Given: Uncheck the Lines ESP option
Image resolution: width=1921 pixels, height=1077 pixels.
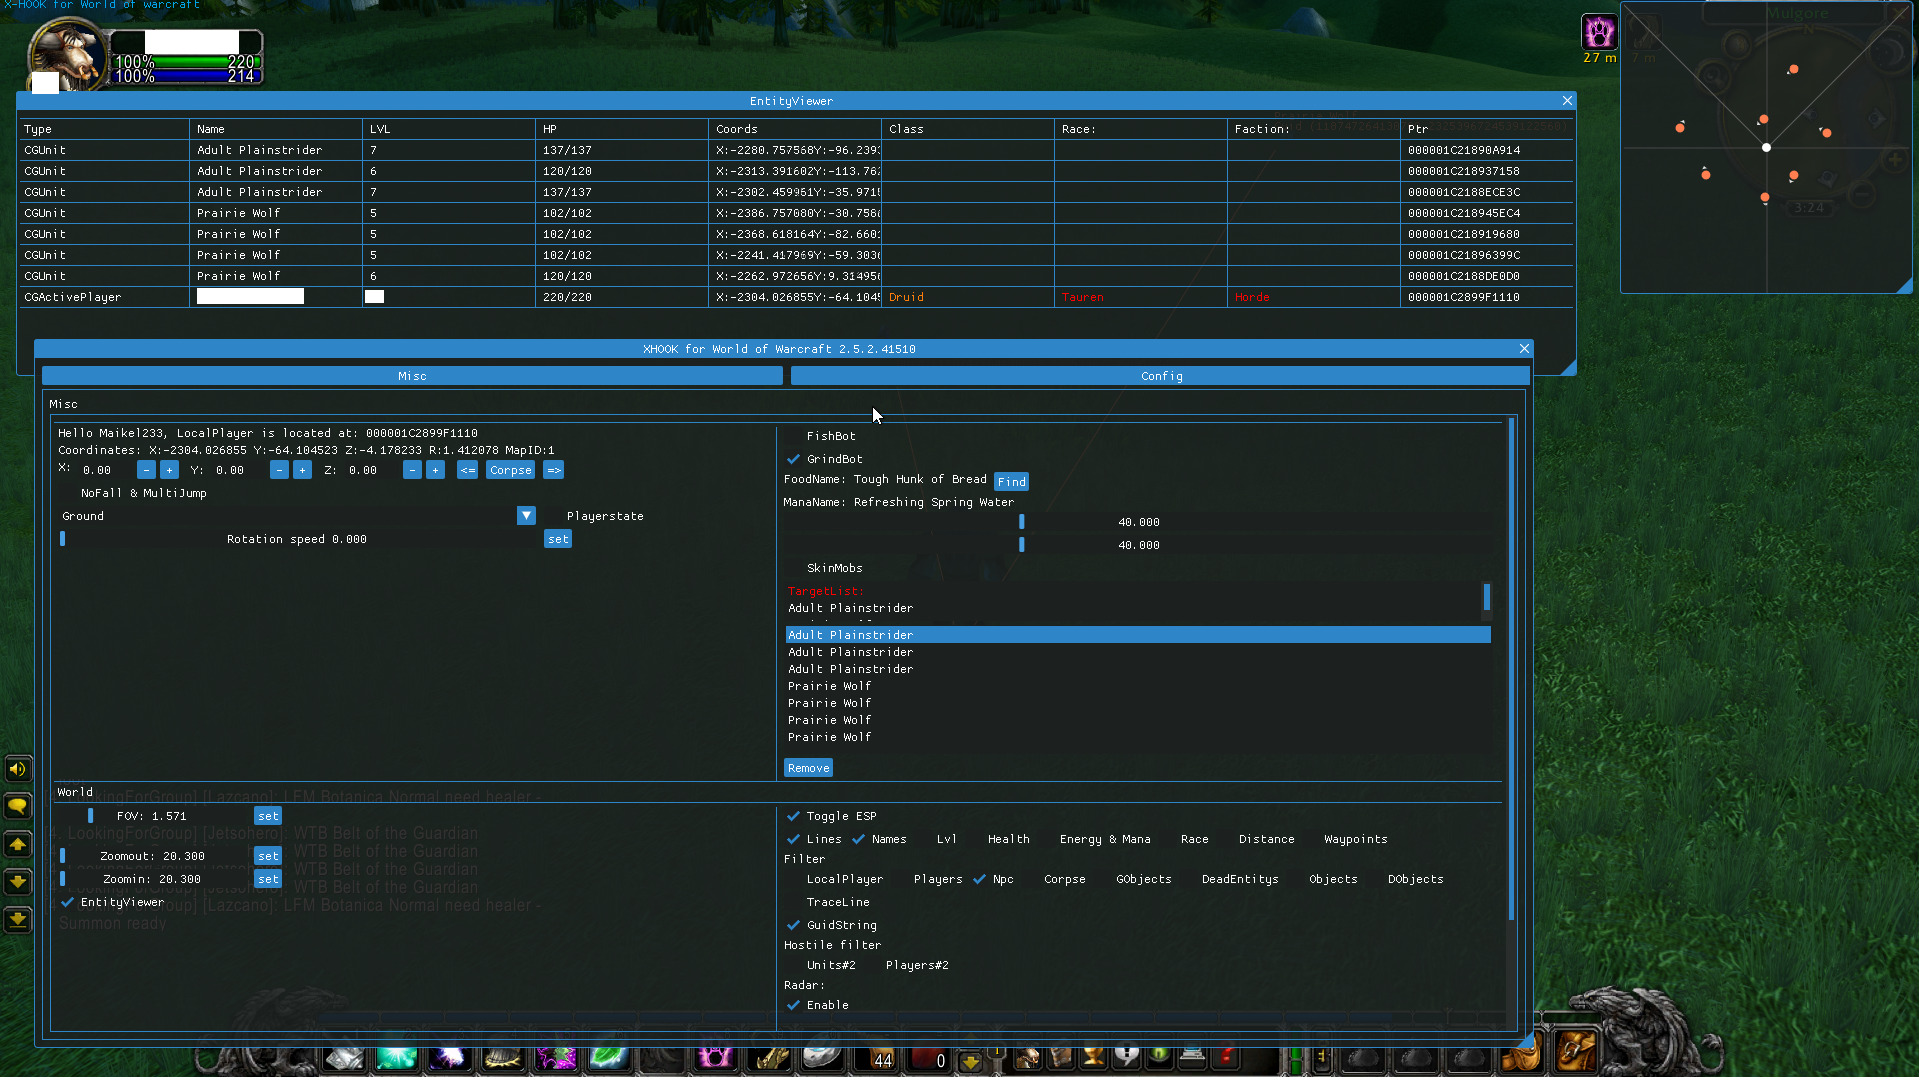Looking at the screenshot, I should [793, 839].
